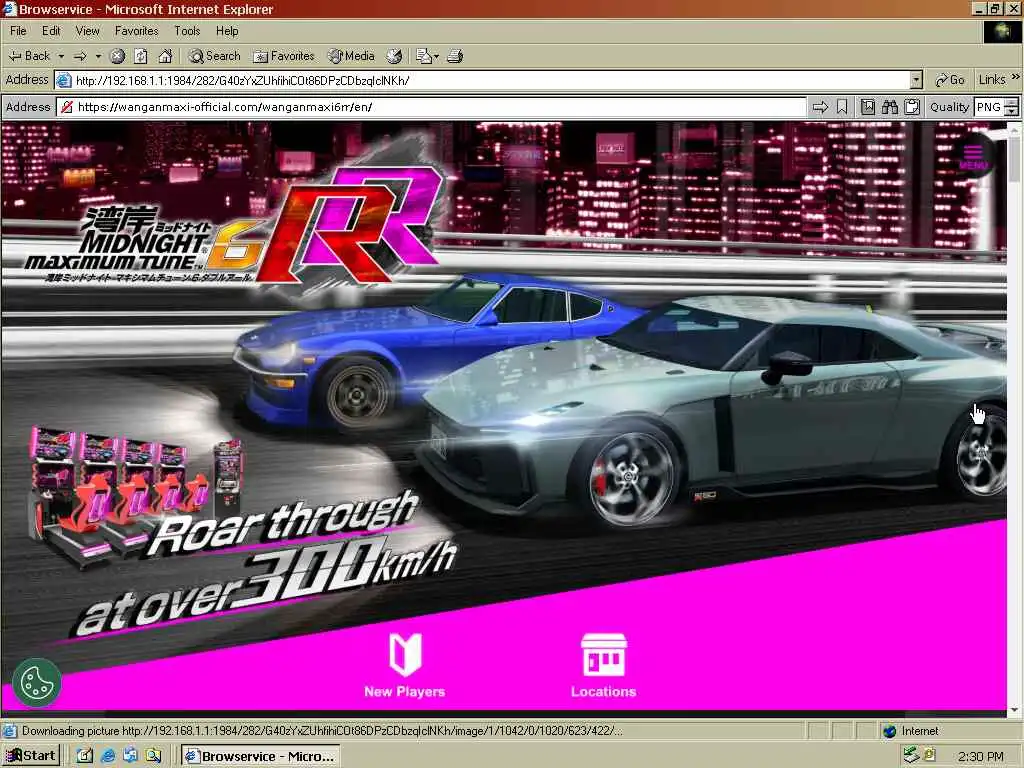Click the second system tray icon

[930, 756]
